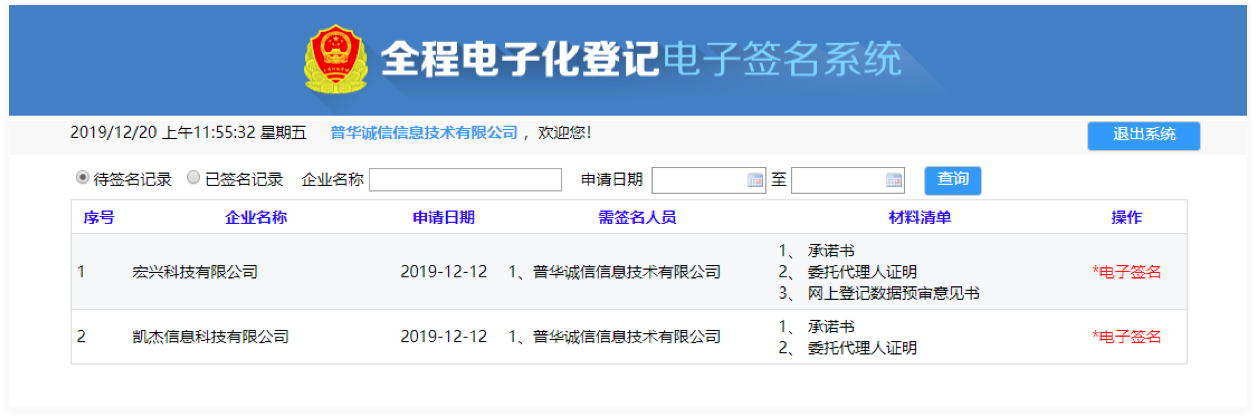This screenshot has height=420, width=1256.
Task: Click the 材料清单 column header
Action: (x=919, y=217)
